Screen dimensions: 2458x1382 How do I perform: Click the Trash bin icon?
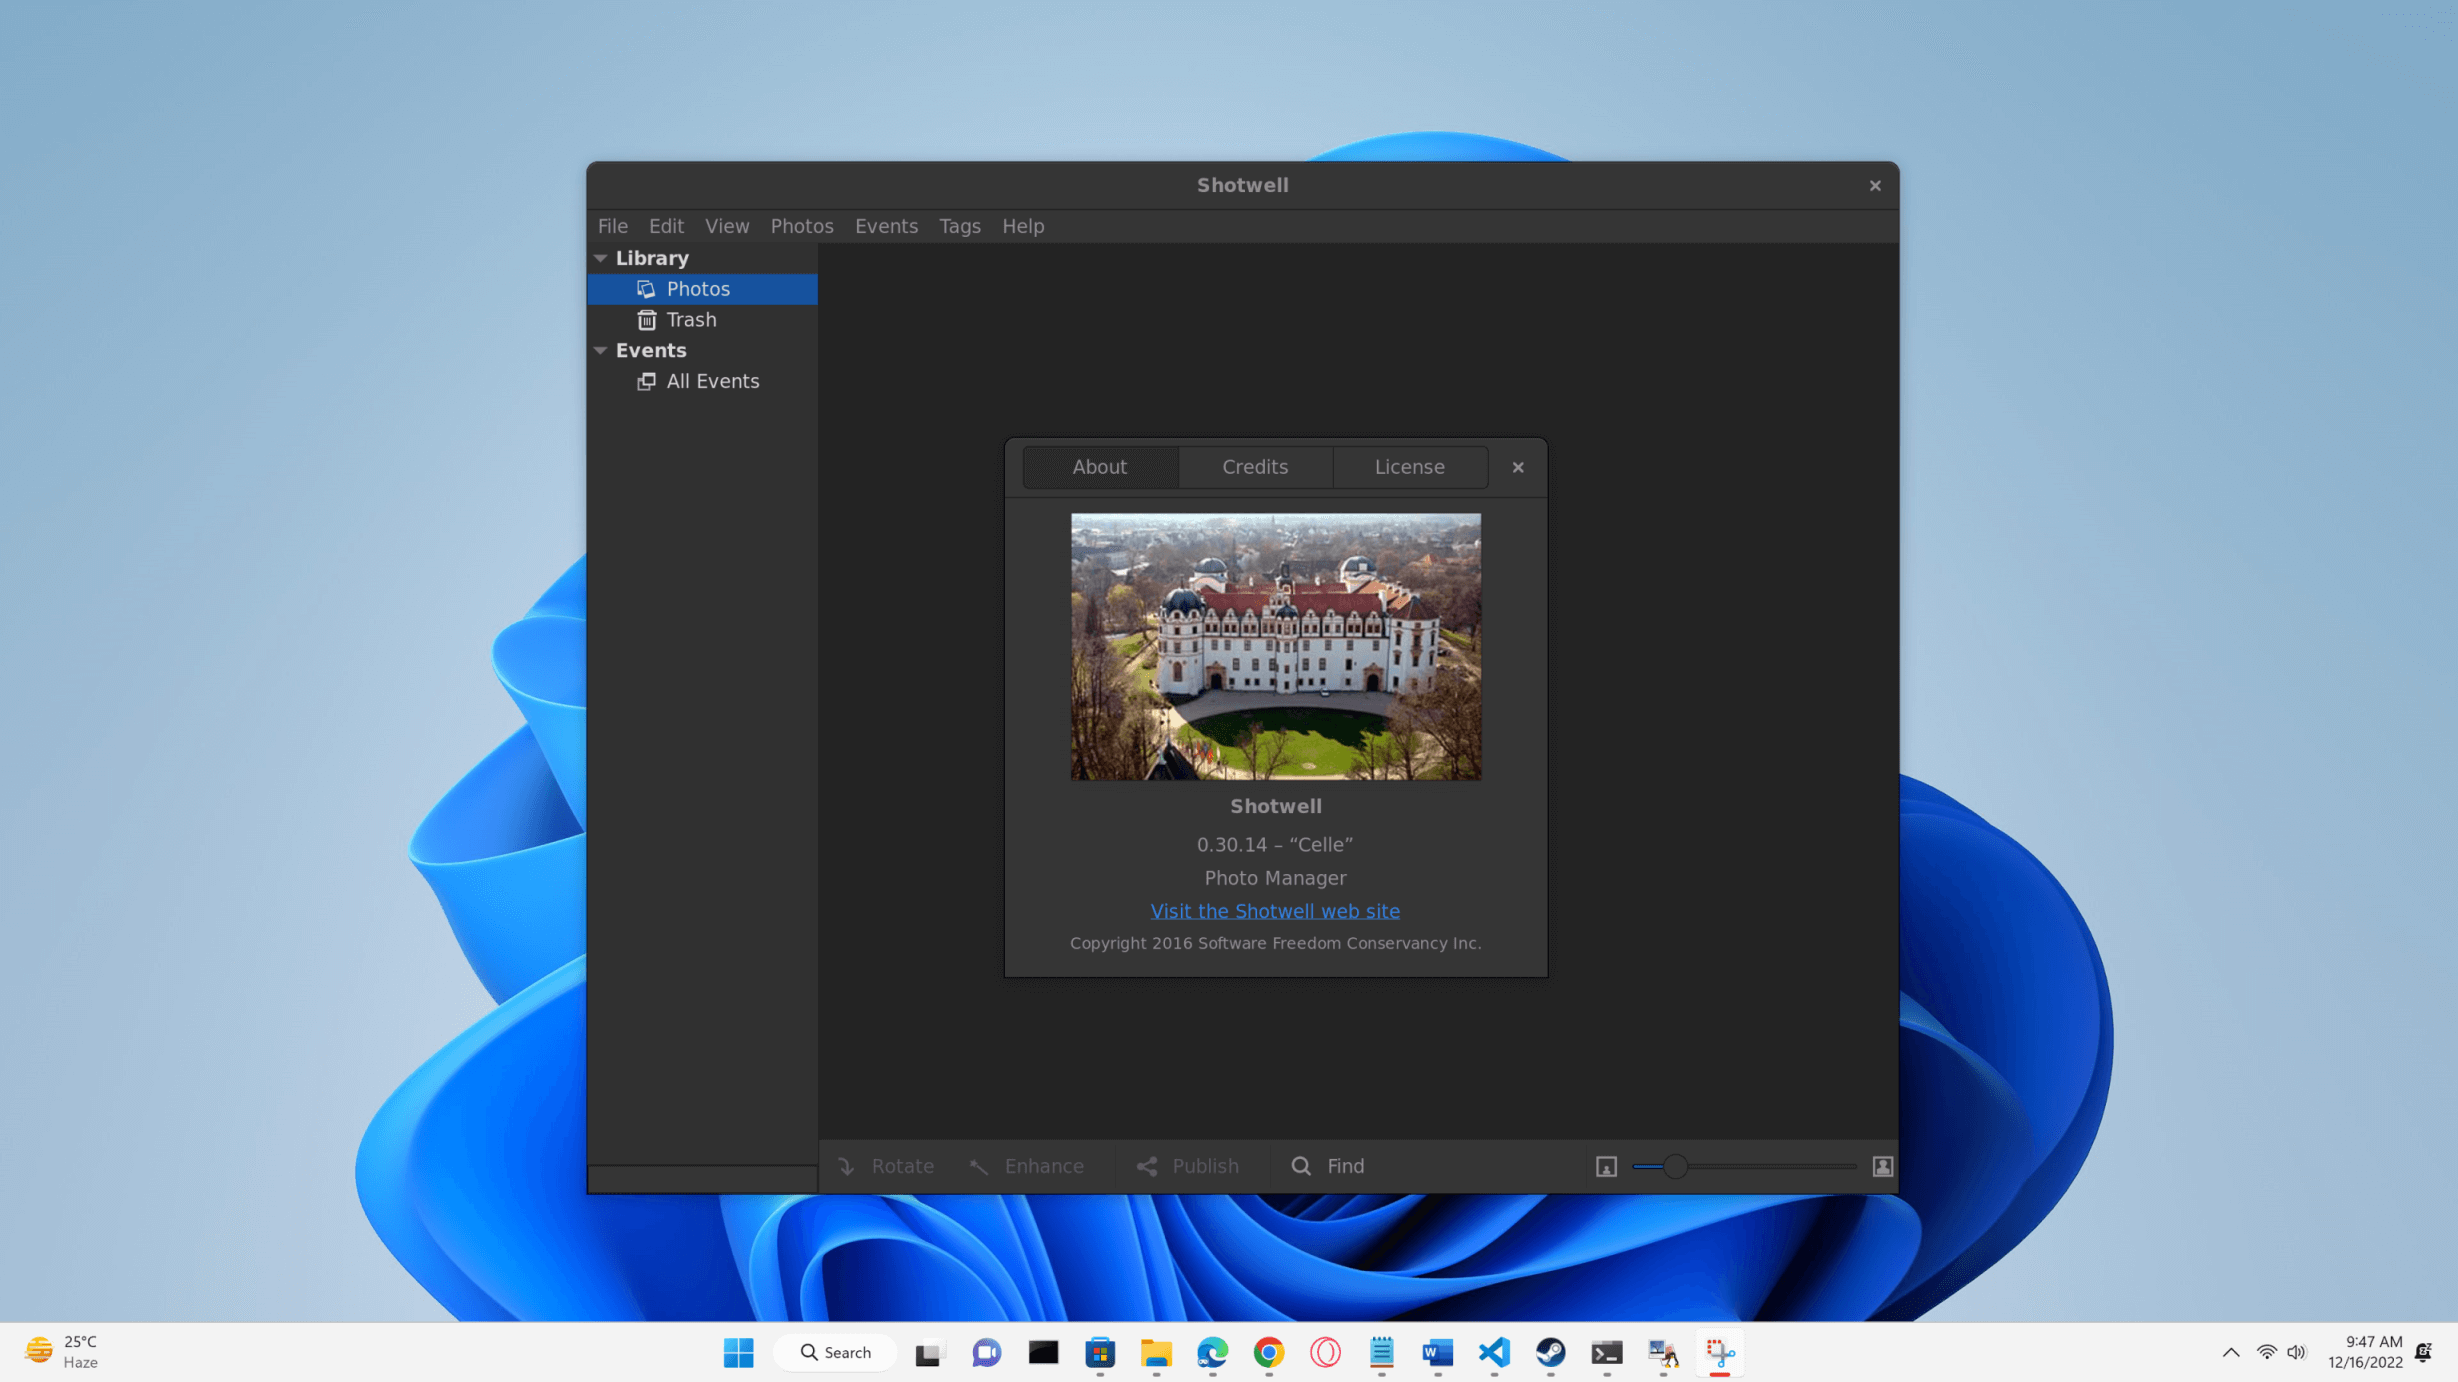[x=646, y=320]
